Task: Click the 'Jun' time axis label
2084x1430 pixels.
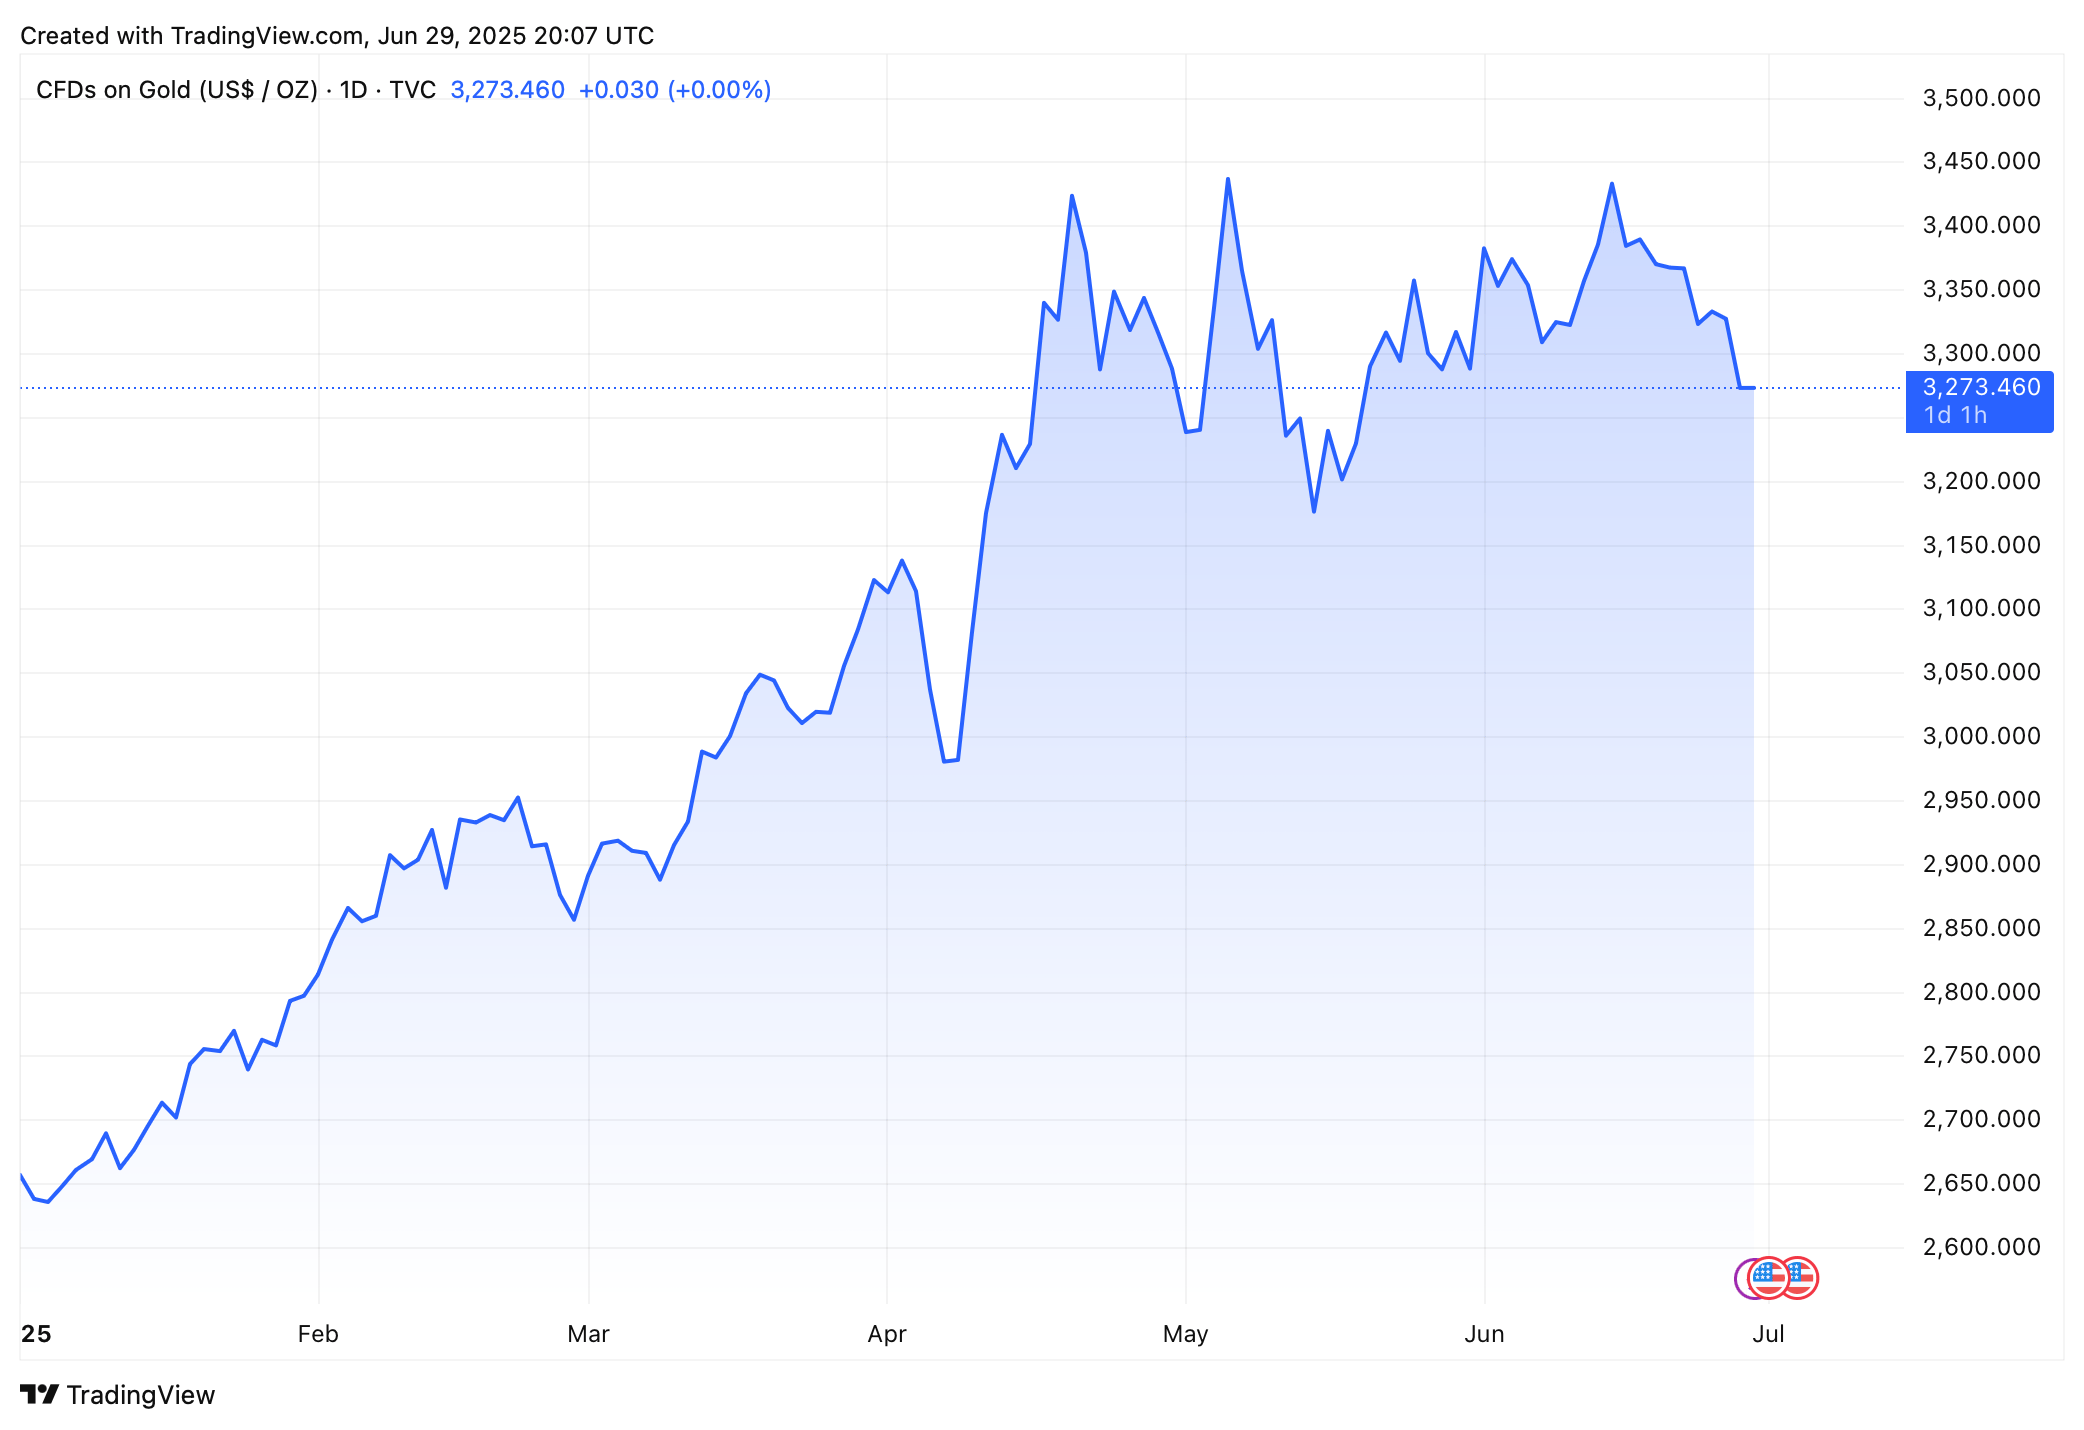Action: [x=1484, y=1334]
